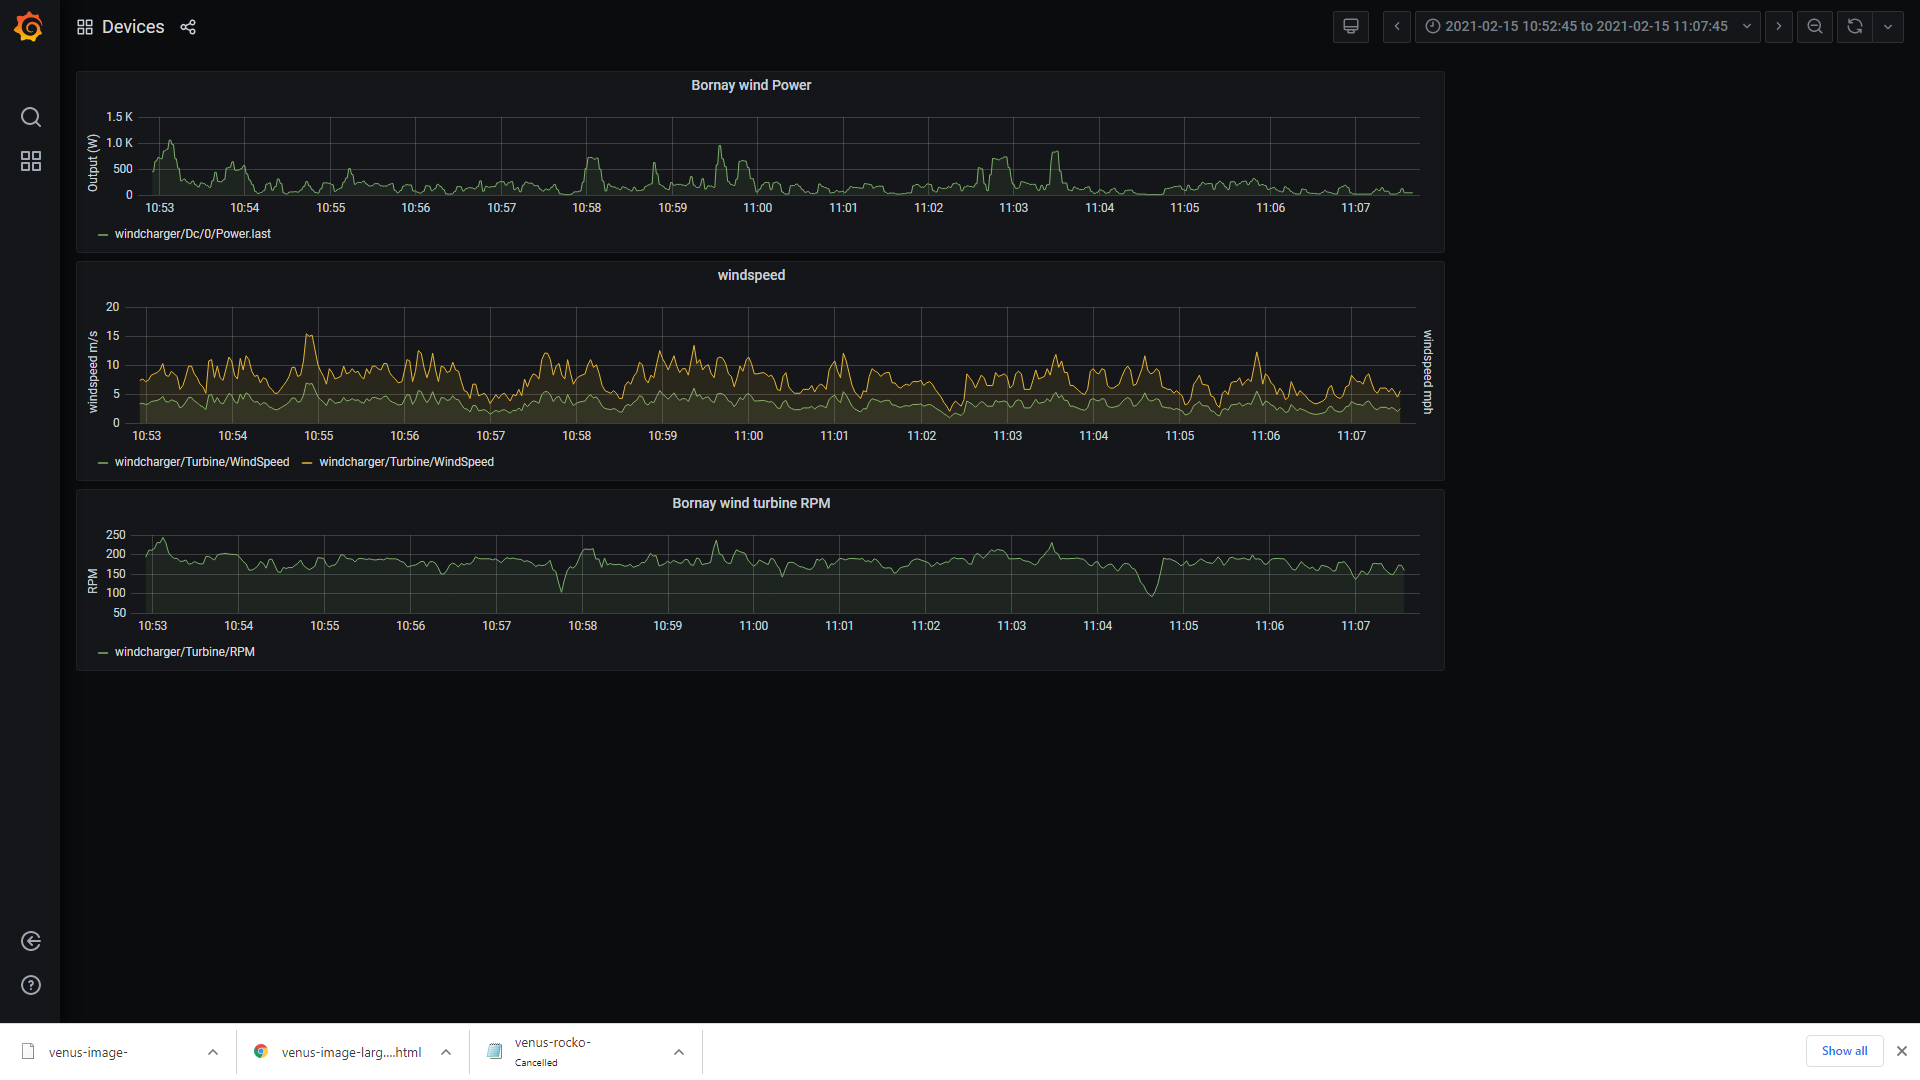This screenshot has width=1920, height=1080.
Task: Expand options for venus-image- download
Action: pyautogui.click(x=213, y=1052)
